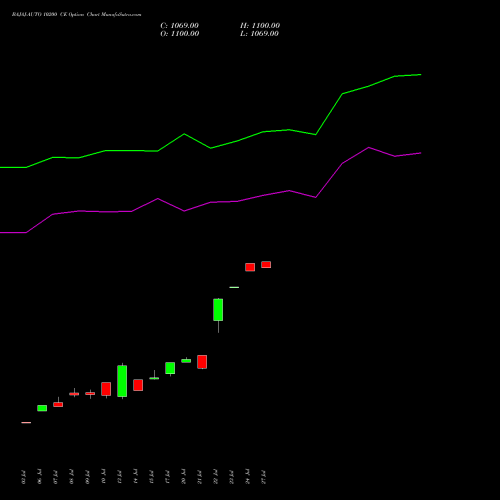Screen dimensions: 500x500
Task: Click the chart title text RAJAJAUTO CE Options
Action: coord(76,15)
